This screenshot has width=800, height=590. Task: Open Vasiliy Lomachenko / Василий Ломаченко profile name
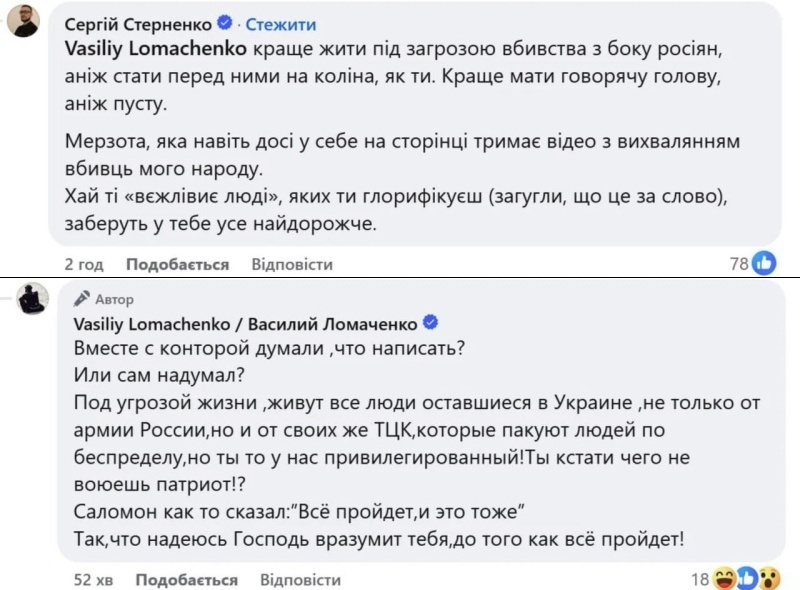coord(246,323)
